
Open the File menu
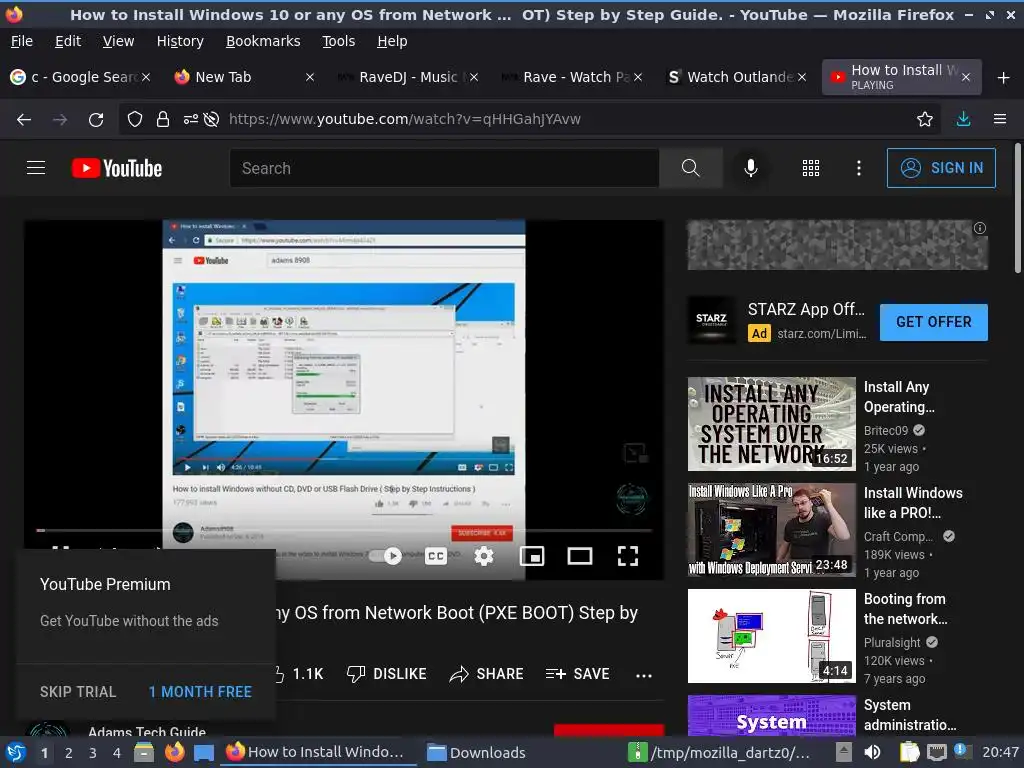pyautogui.click(x=22, y=41)
